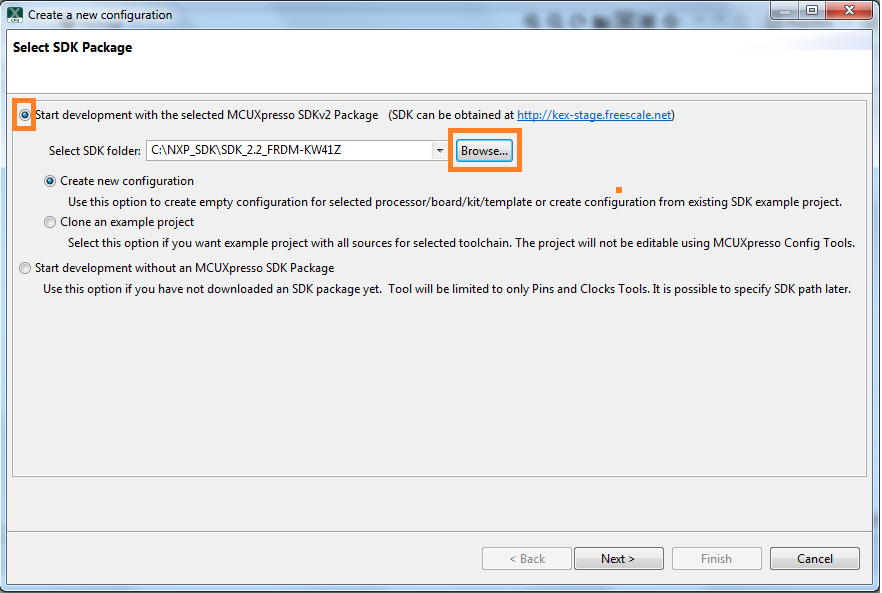This screenshot has width=882, height=593.
Task: Click the greyed-out Finish button
Action: 716,559
